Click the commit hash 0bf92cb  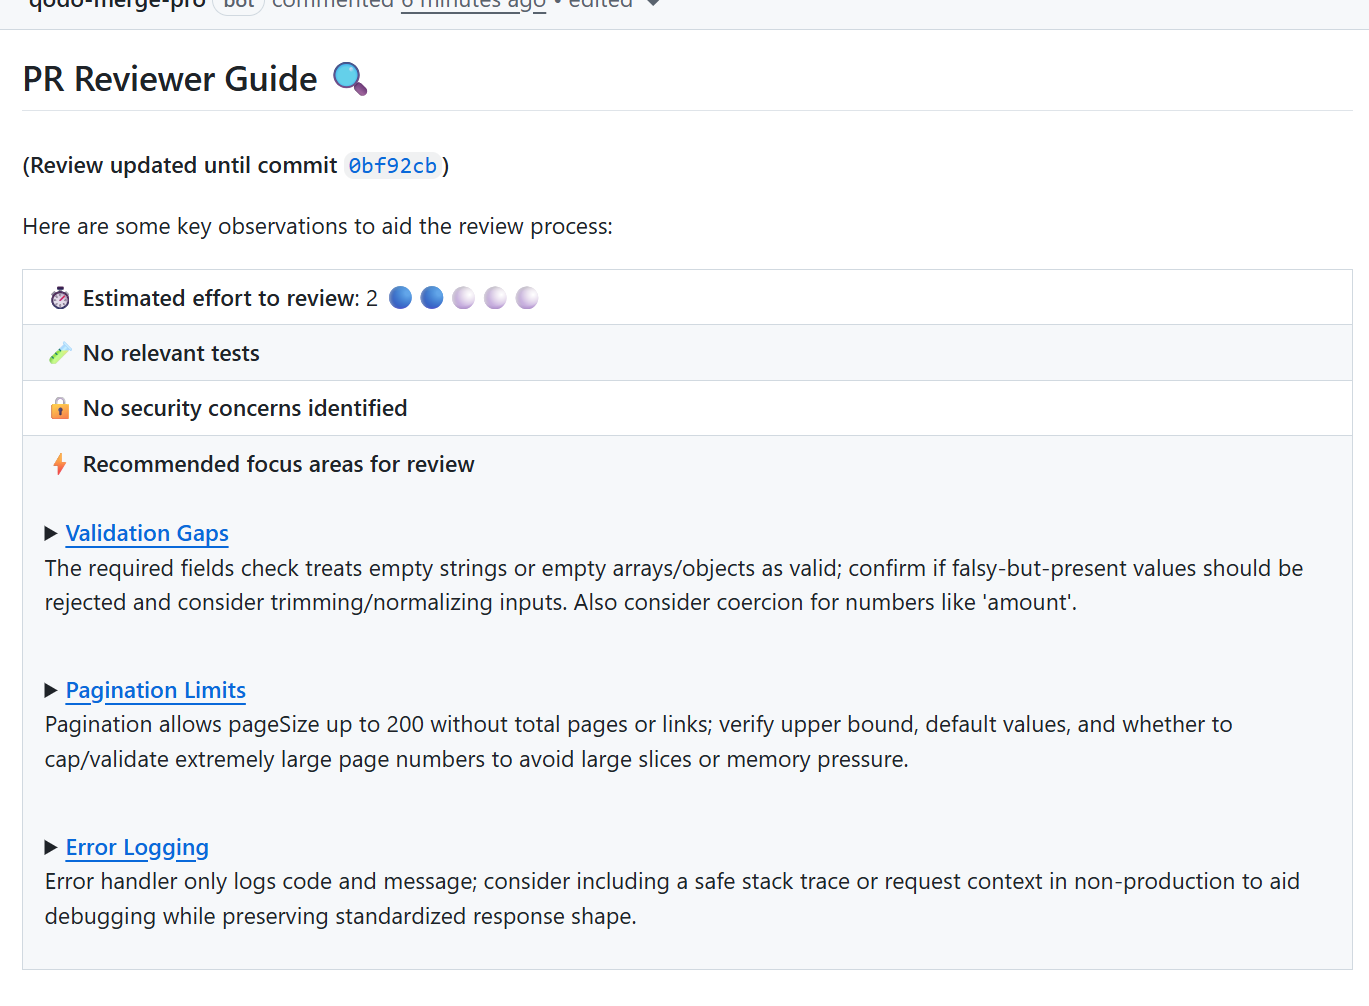pos(392,165)
